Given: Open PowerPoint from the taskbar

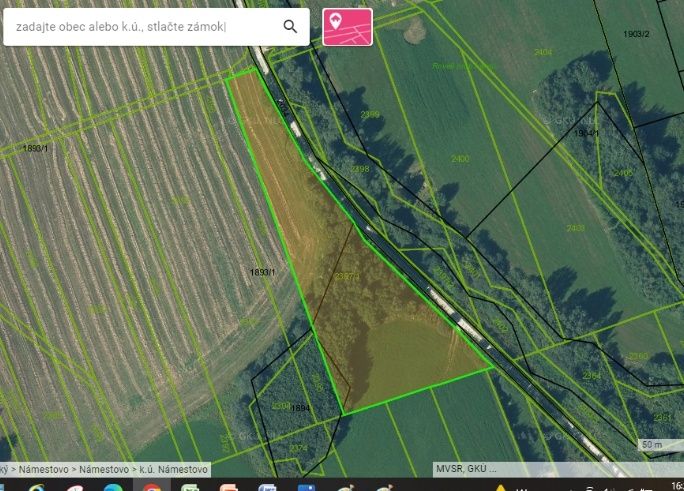Looking at the screenshot, I should pyautogui.click(x=229, y=488).
